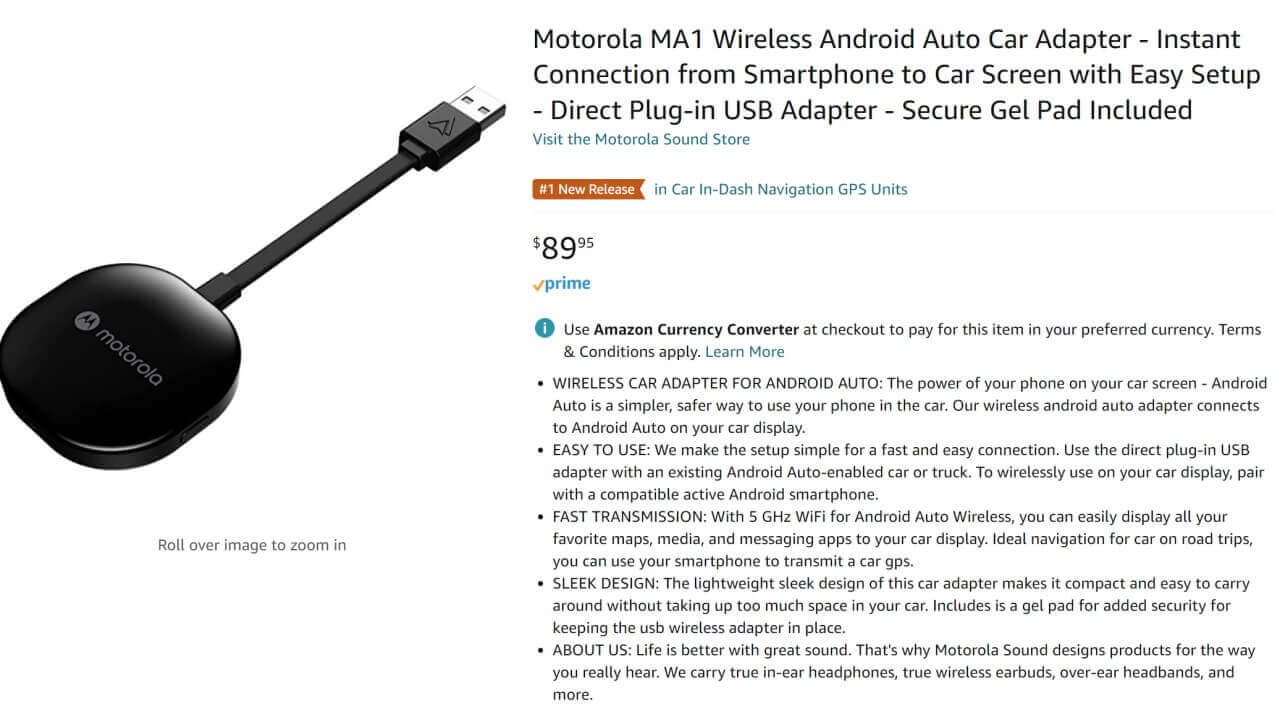This screenshot has height=720, width=1280.
Task: Click the product title heading
Action: tap(880, 74)
